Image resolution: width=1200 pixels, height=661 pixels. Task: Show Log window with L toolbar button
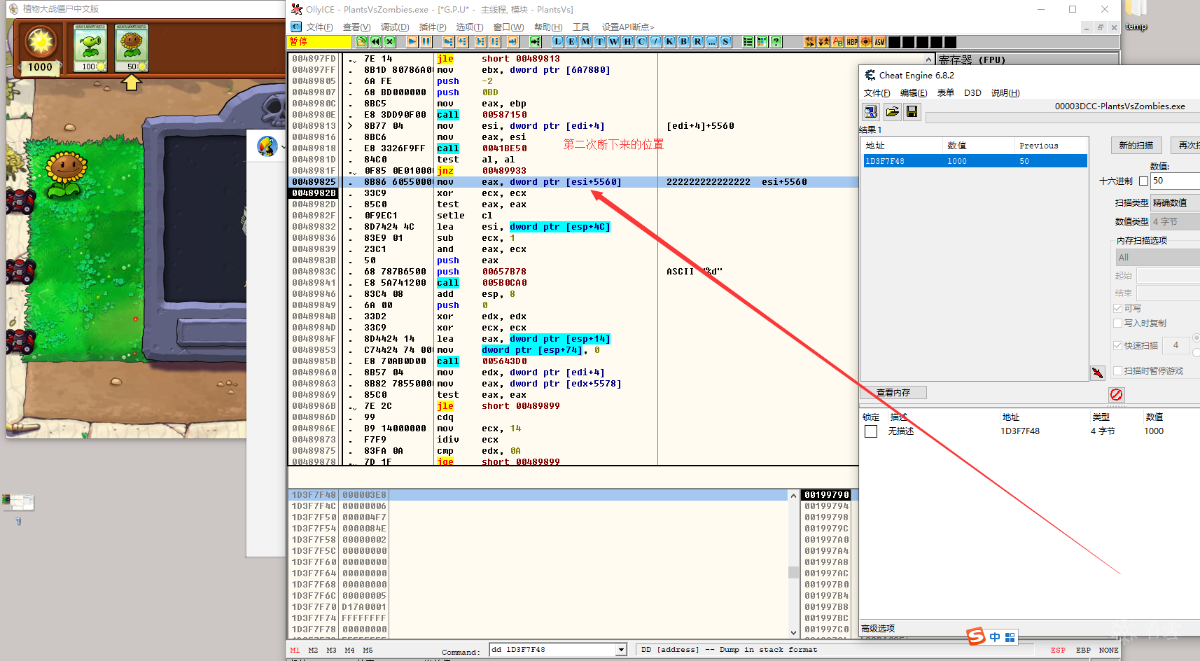pos(558,42)
